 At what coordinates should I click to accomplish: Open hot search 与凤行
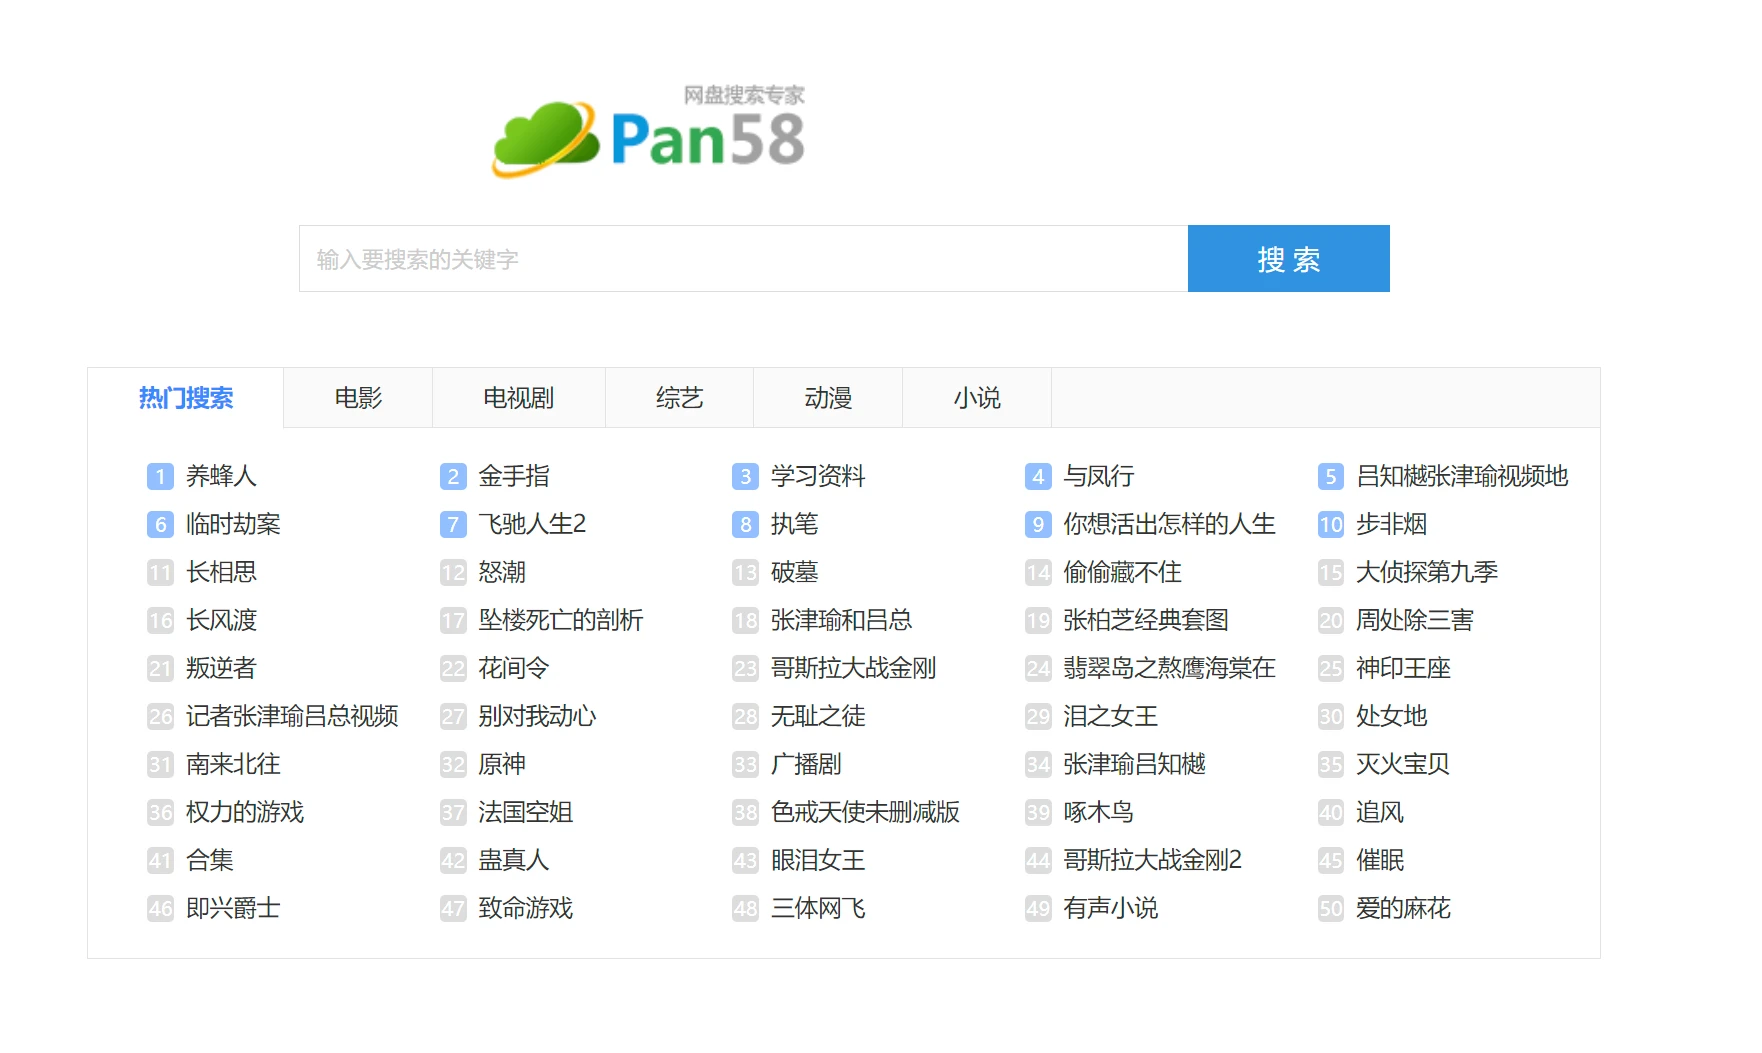[x=1099, y=476]
